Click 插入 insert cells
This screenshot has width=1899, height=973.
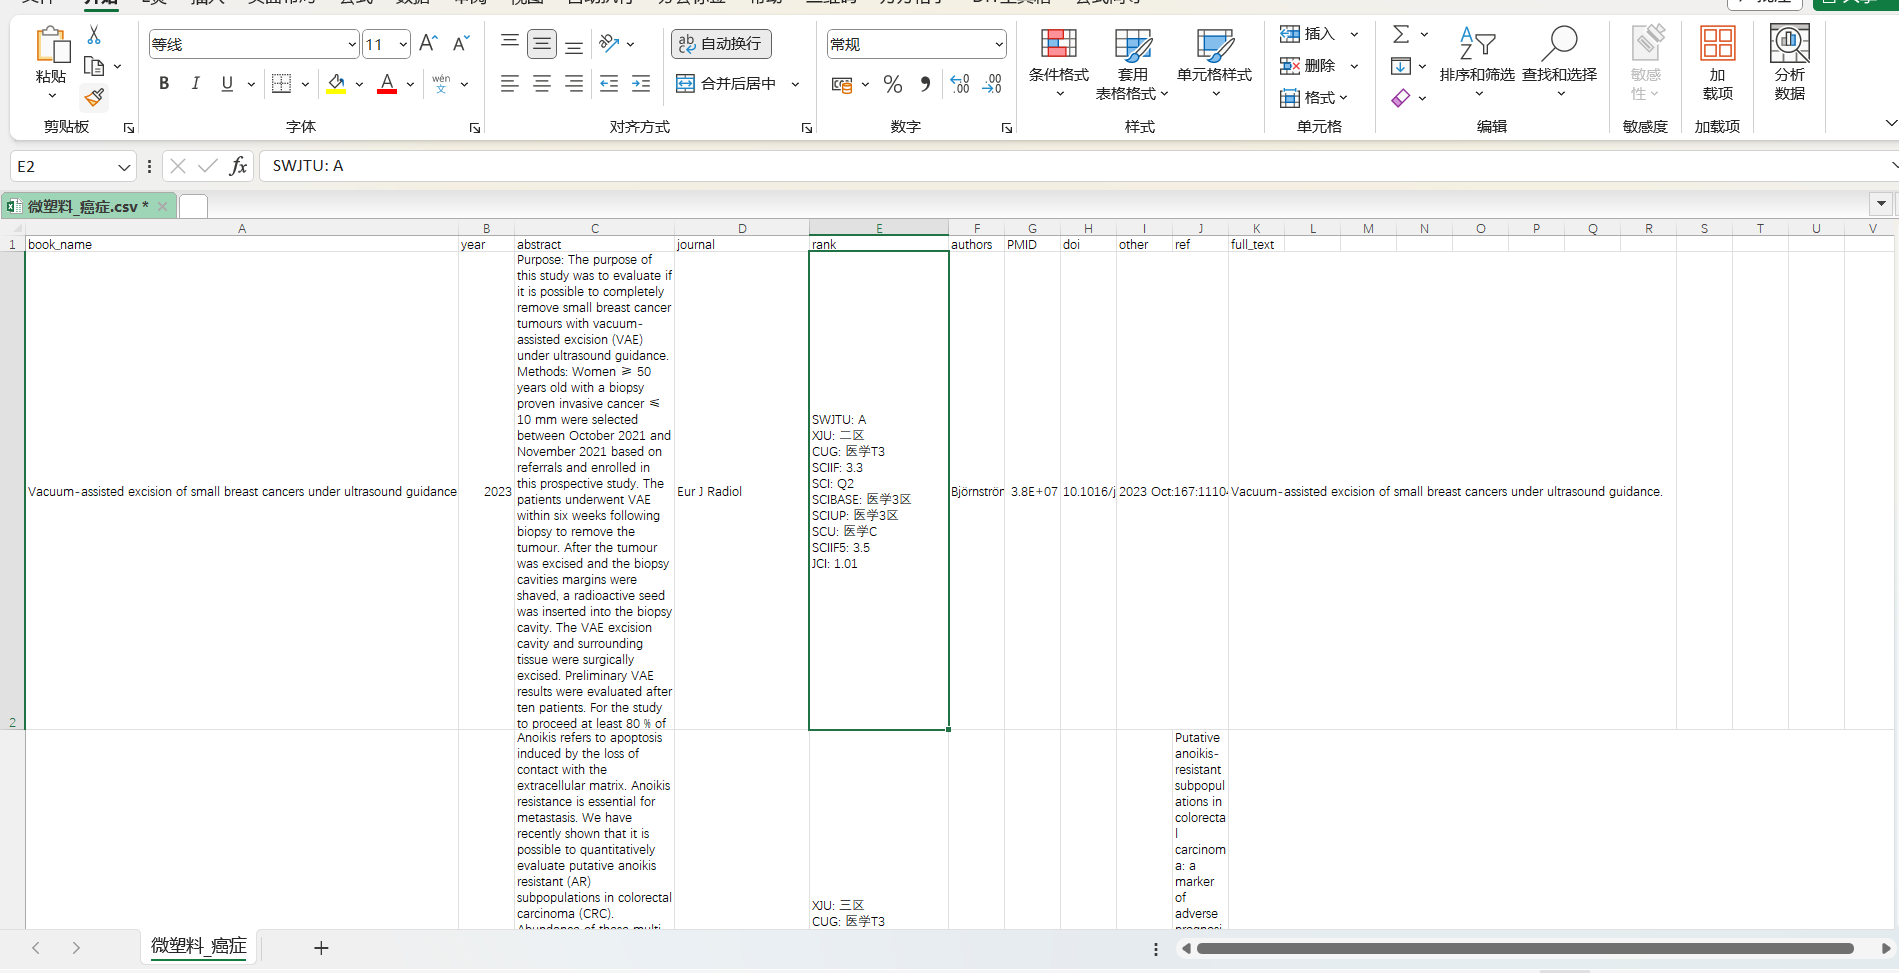coord(1309,34)
